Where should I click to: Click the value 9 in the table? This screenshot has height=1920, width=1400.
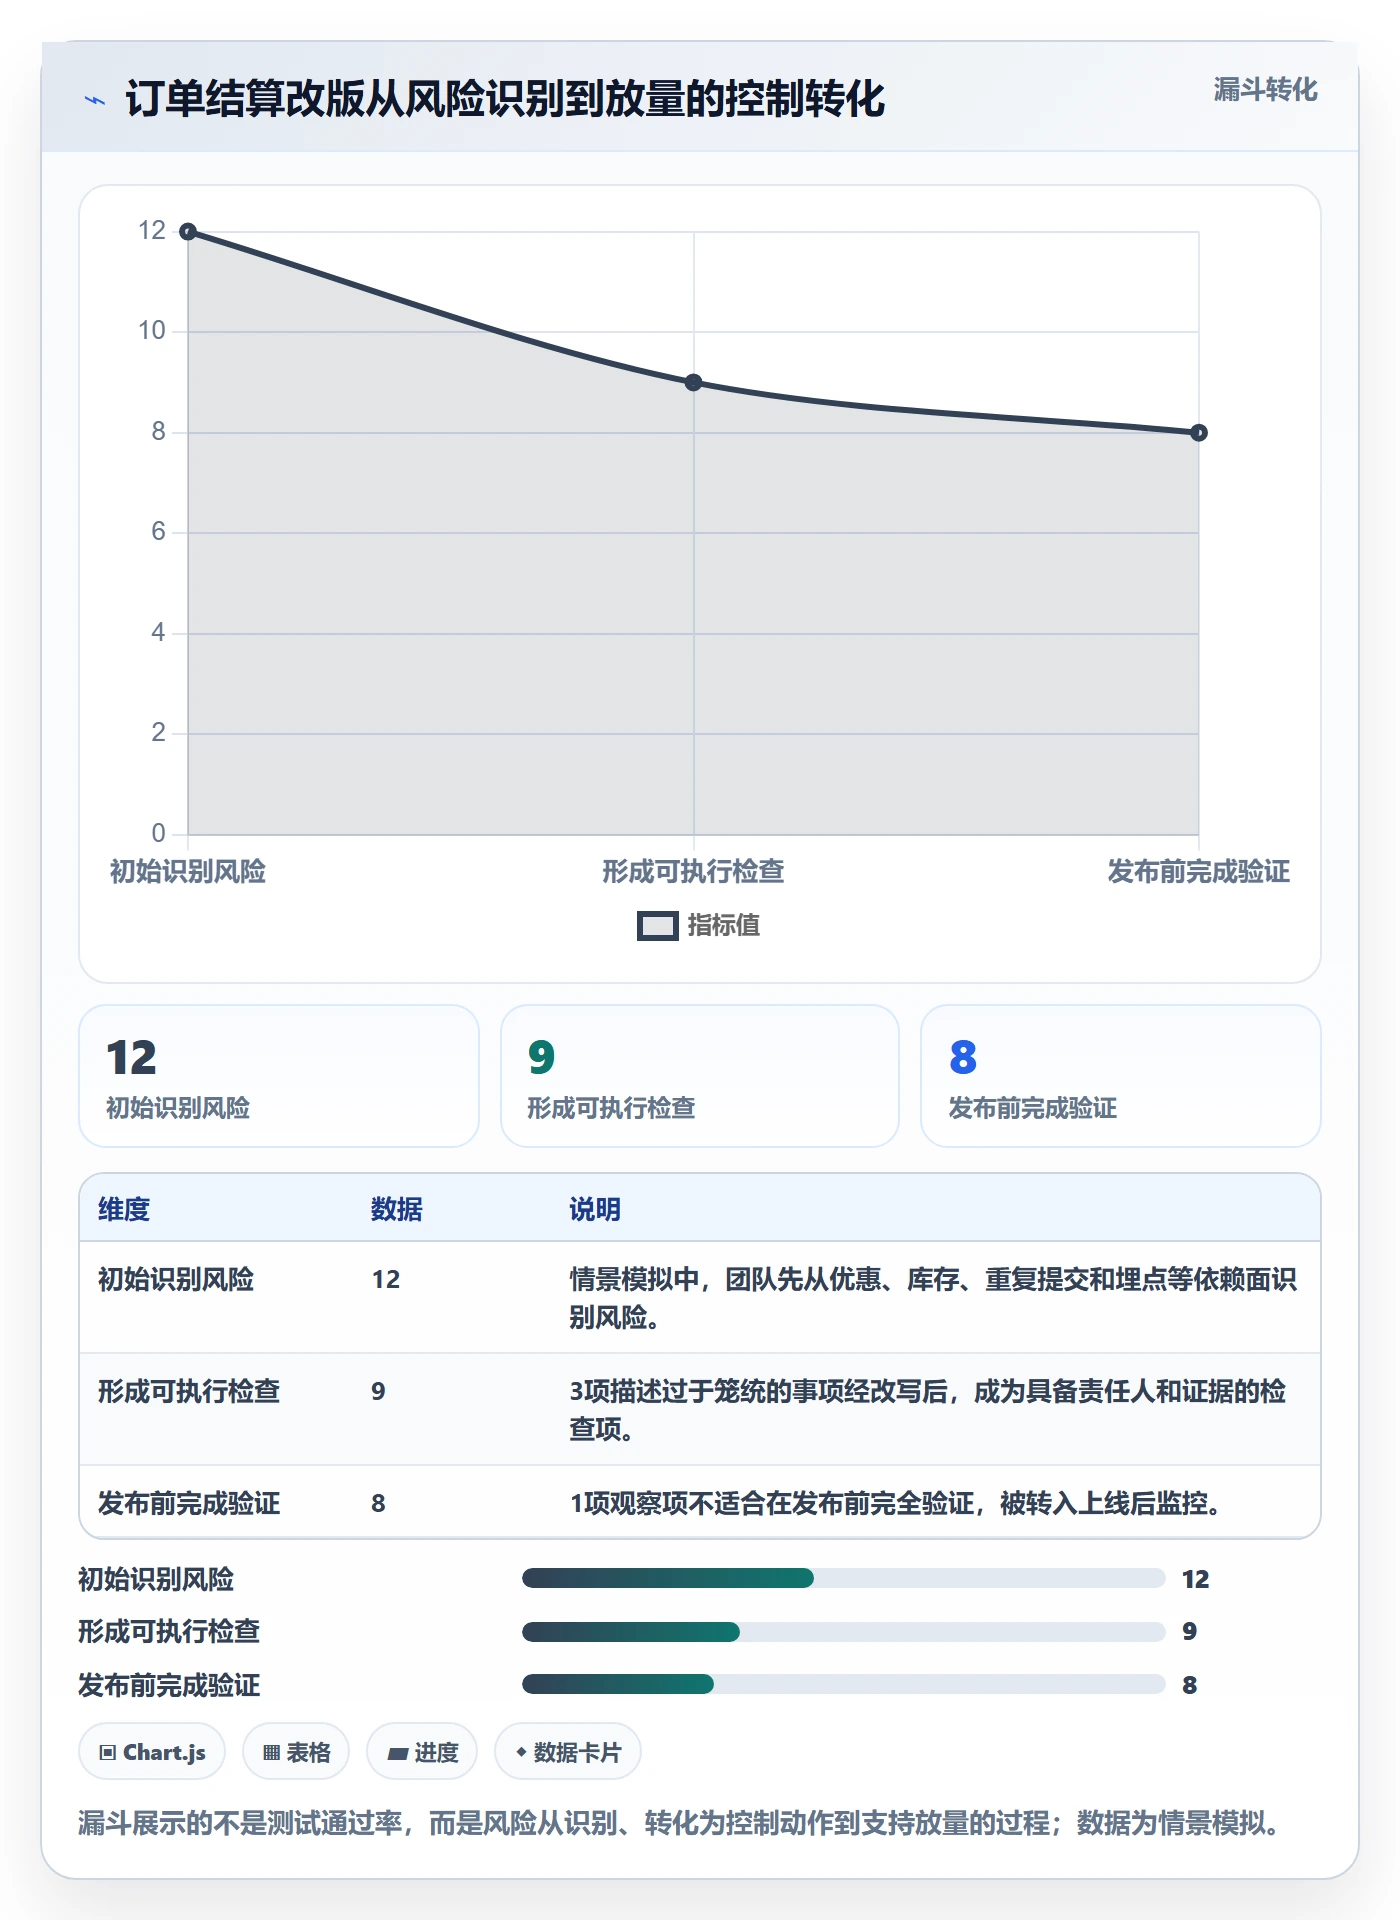(x=378, y=1391)
